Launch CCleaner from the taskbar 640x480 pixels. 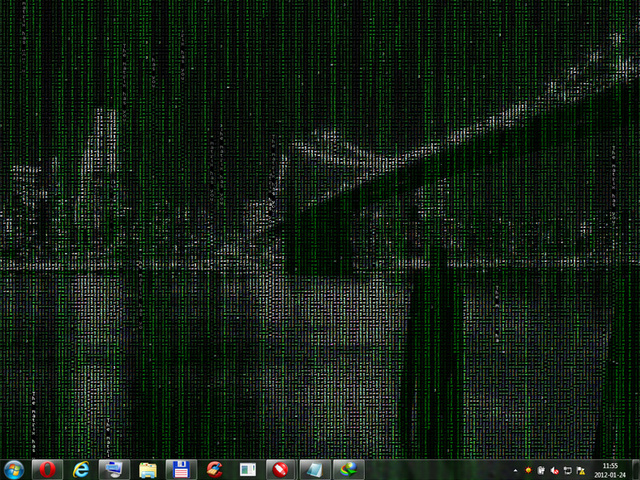click(x=215, y=469)
